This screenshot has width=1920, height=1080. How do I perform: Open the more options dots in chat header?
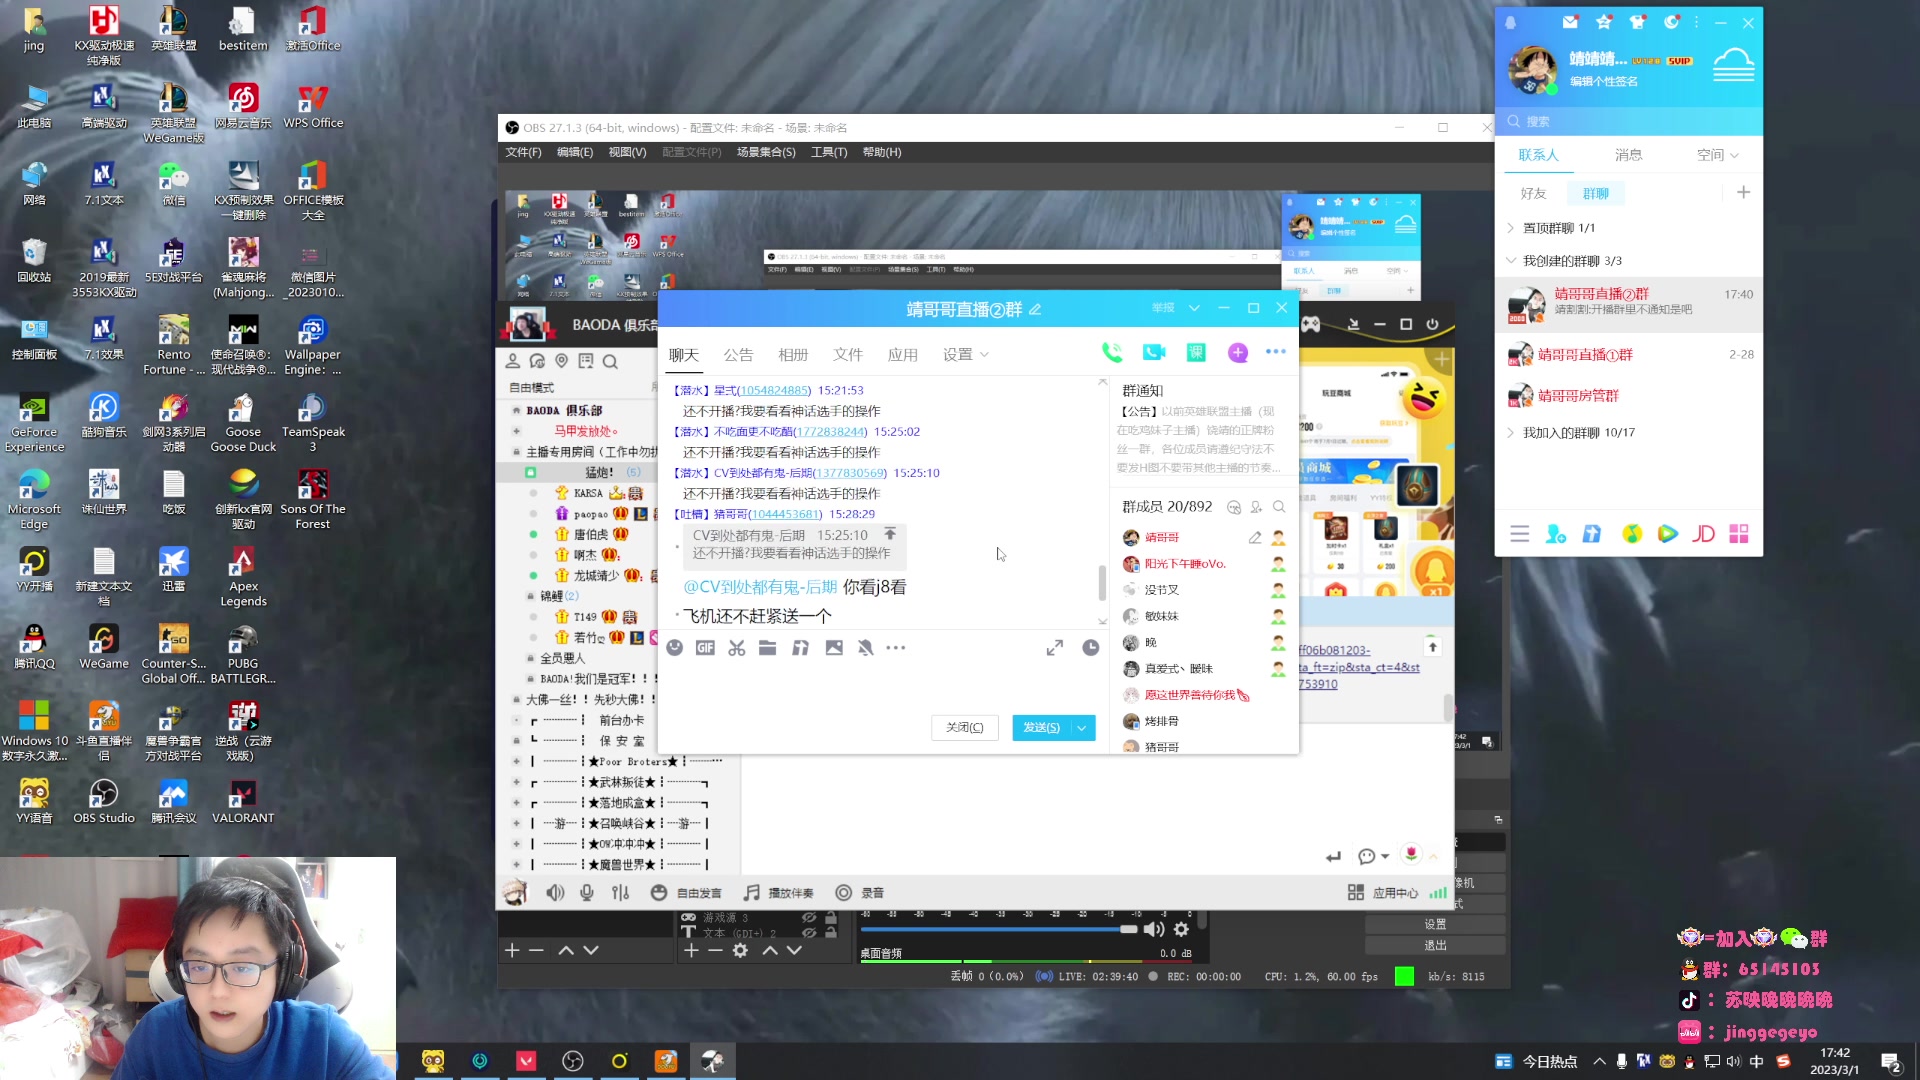pos(1276,352)
